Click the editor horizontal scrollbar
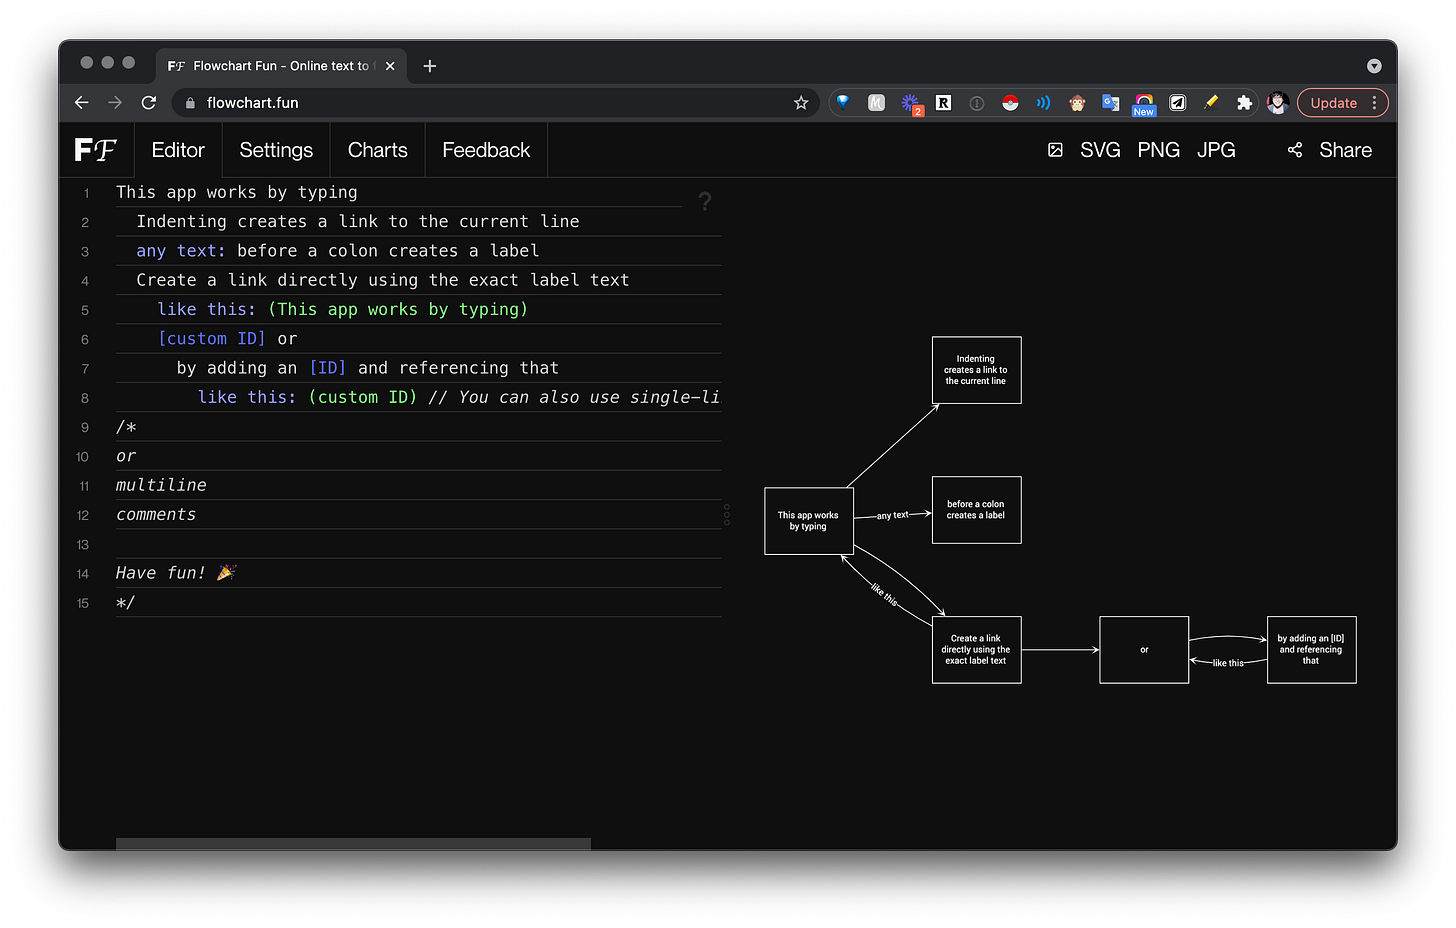The image size is (1456, 928). point(353,844)
